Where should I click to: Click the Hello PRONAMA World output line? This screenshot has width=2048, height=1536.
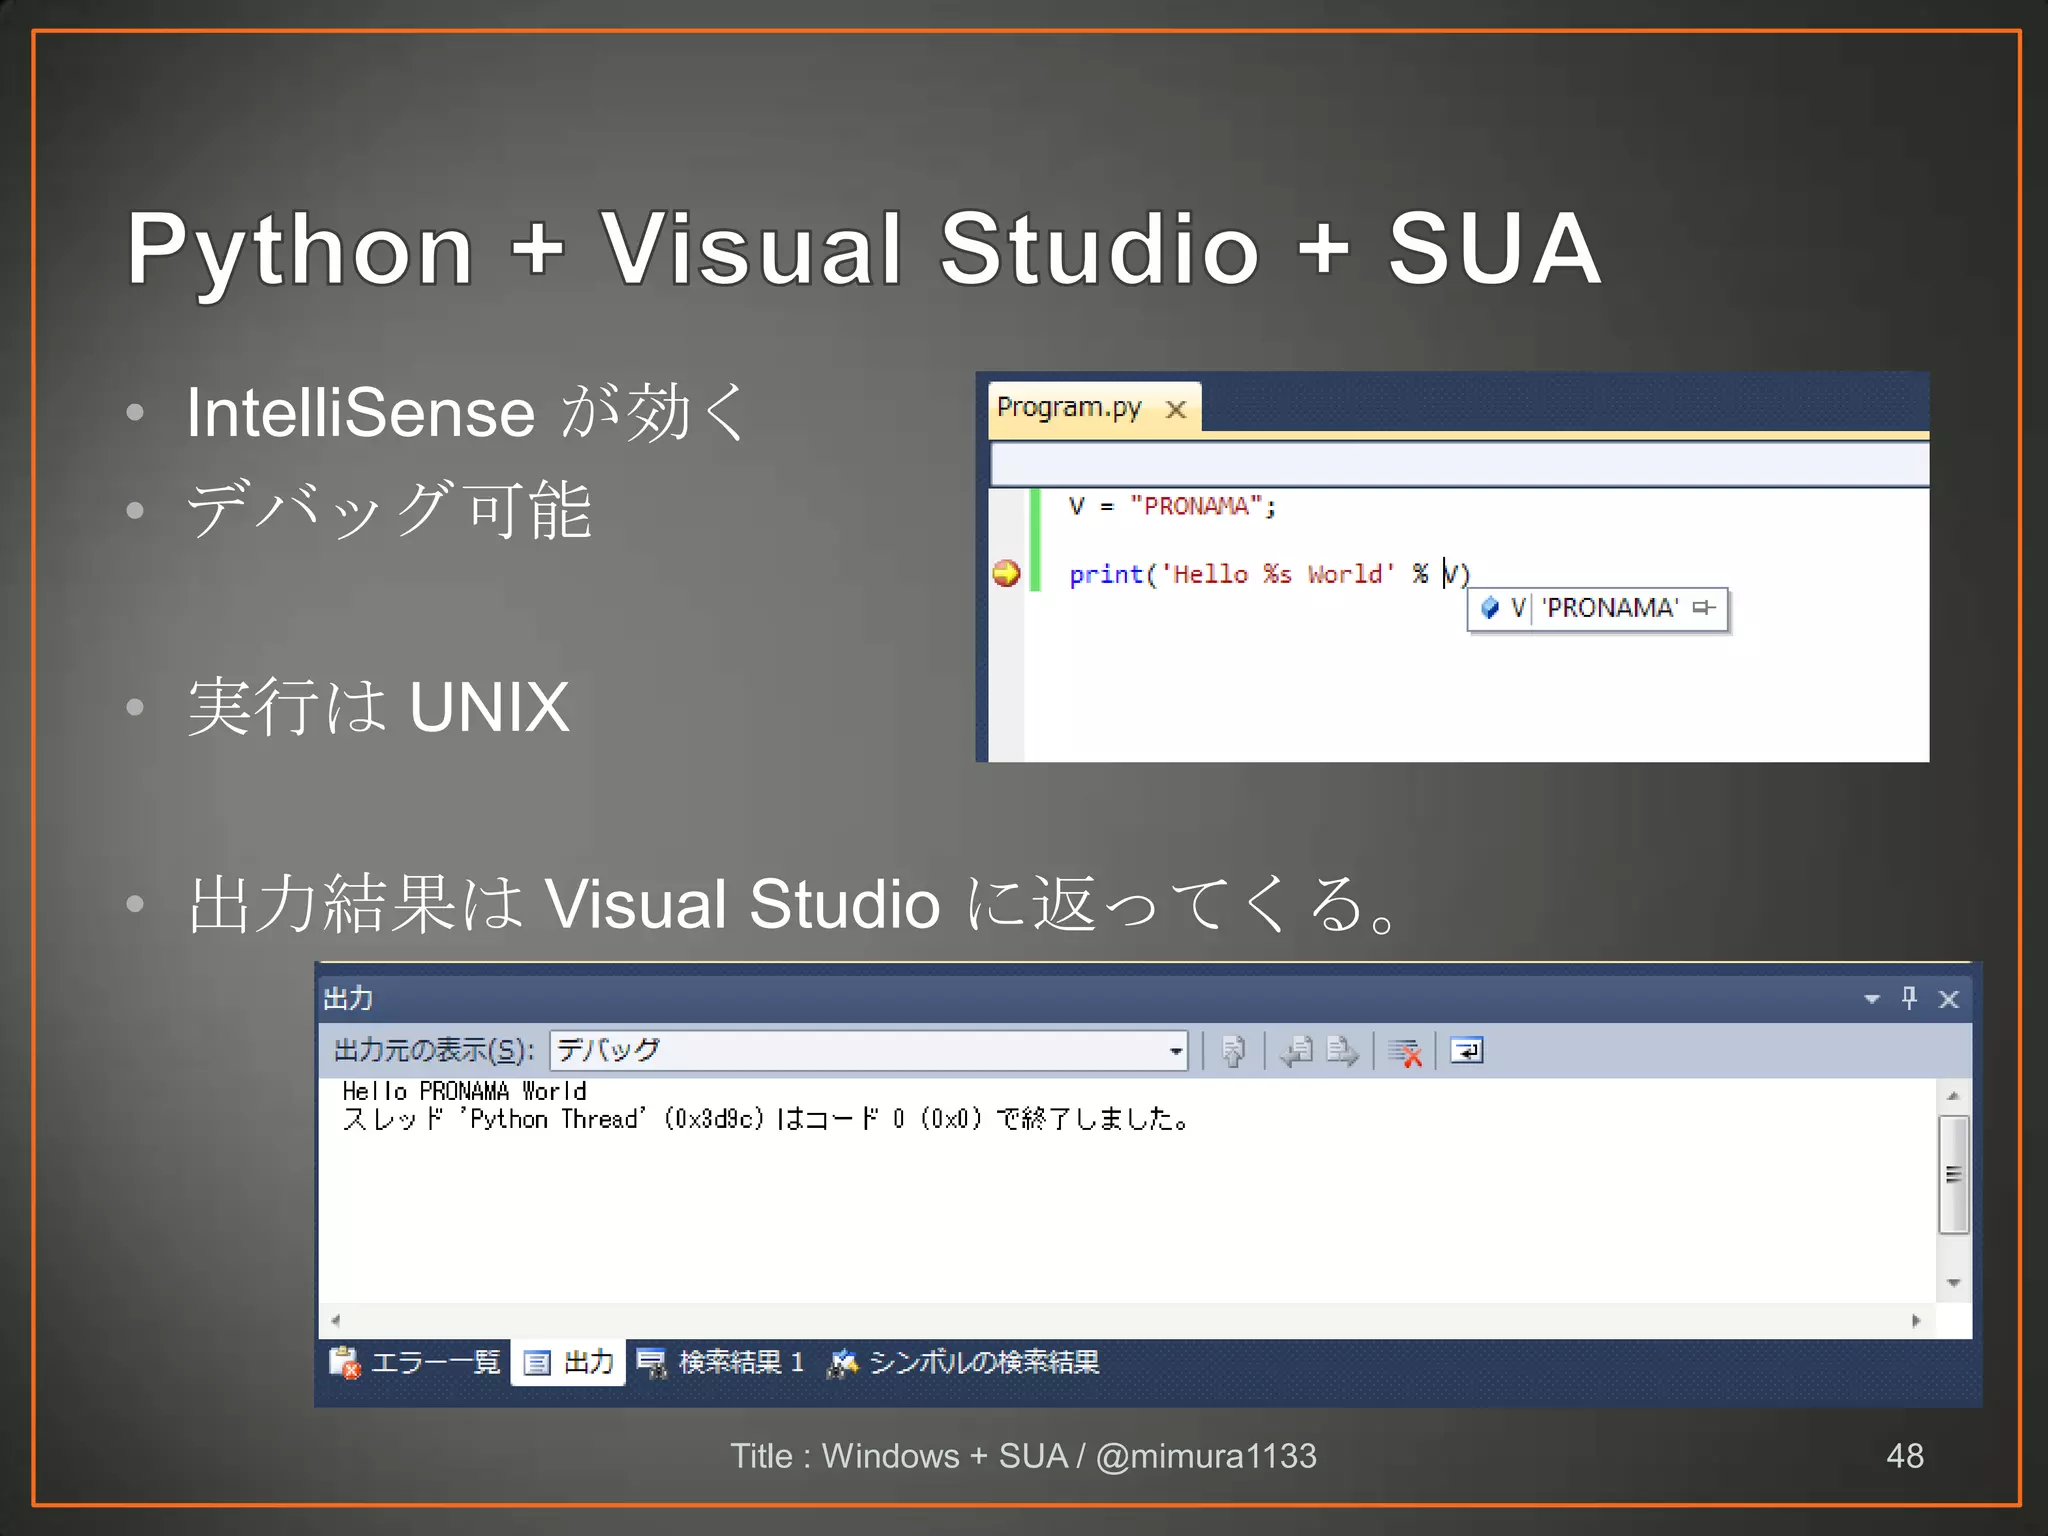click(464, 1090)
